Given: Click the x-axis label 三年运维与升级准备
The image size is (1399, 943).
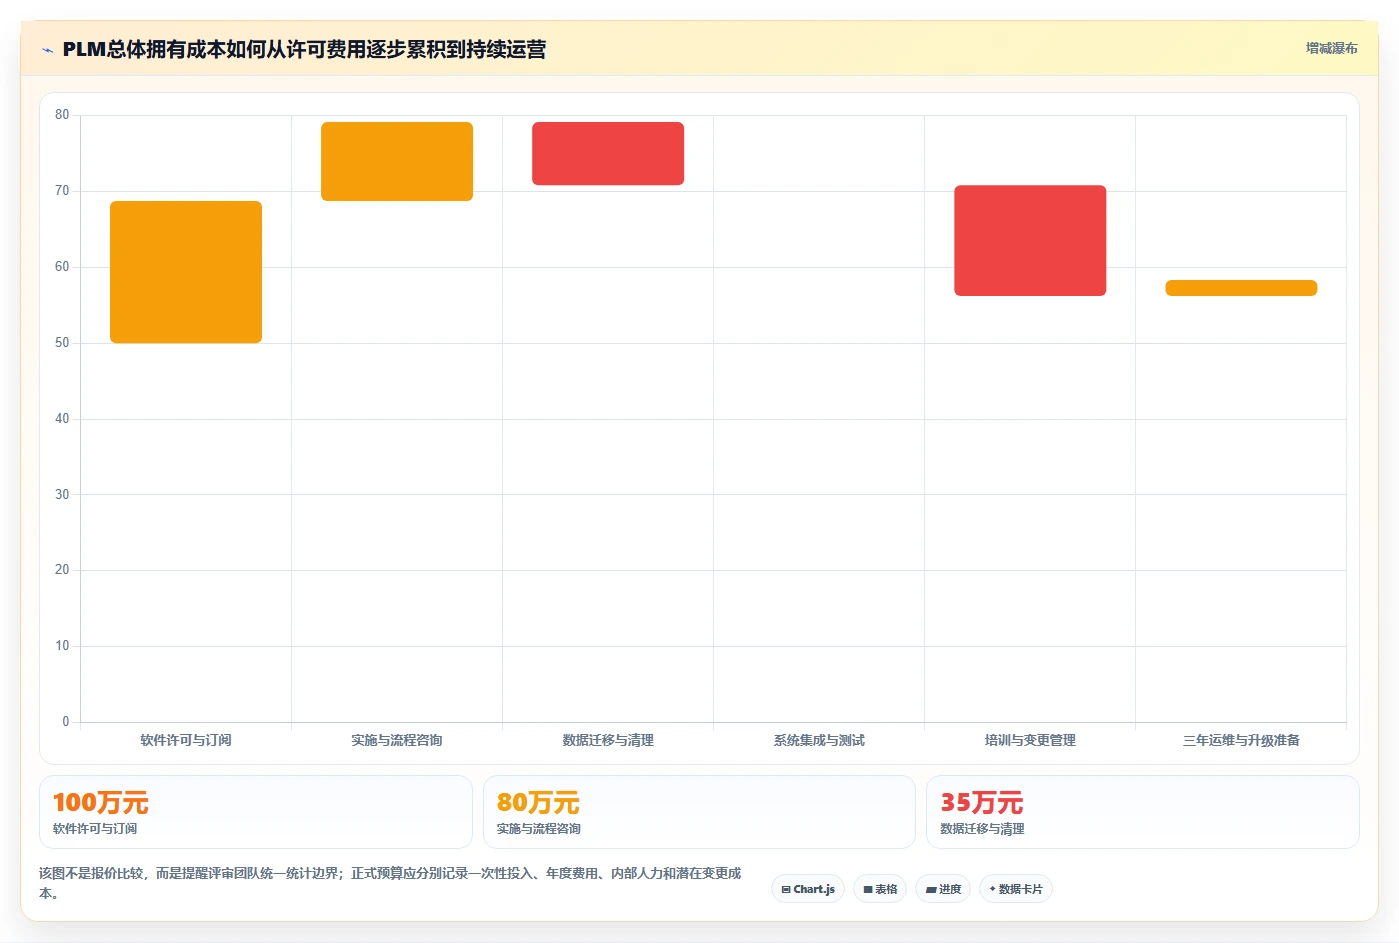Looking at the screenshot, I should click(1241, 740).
